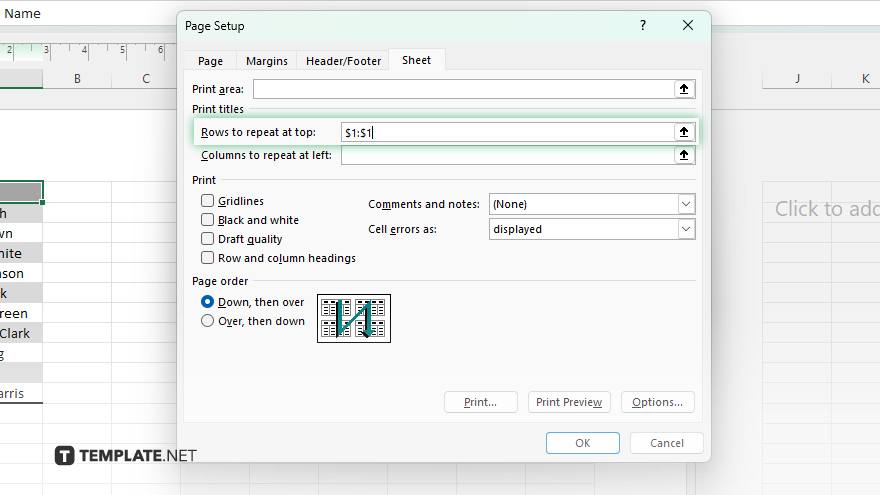880x495 pixels.
Task: Select column K header in spreadsheet
Action: (856, 79)
